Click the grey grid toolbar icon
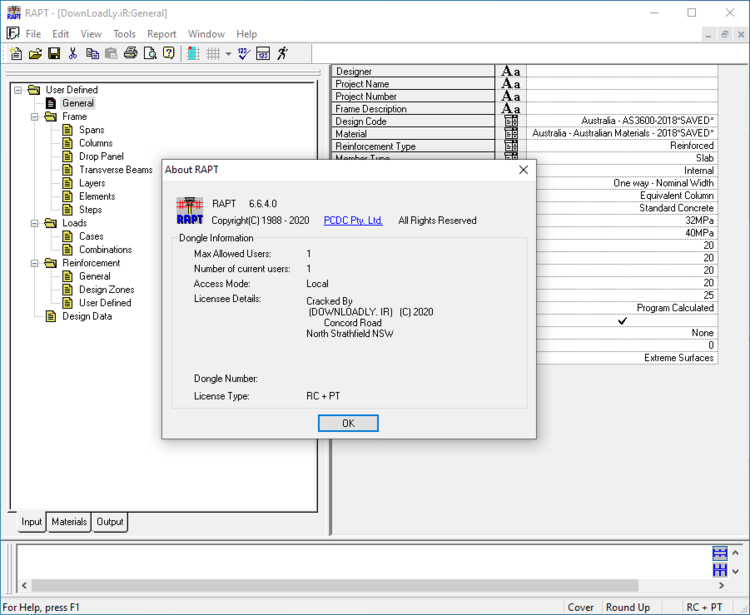This screenshot has height=615, width=750. tap(213, 54)
